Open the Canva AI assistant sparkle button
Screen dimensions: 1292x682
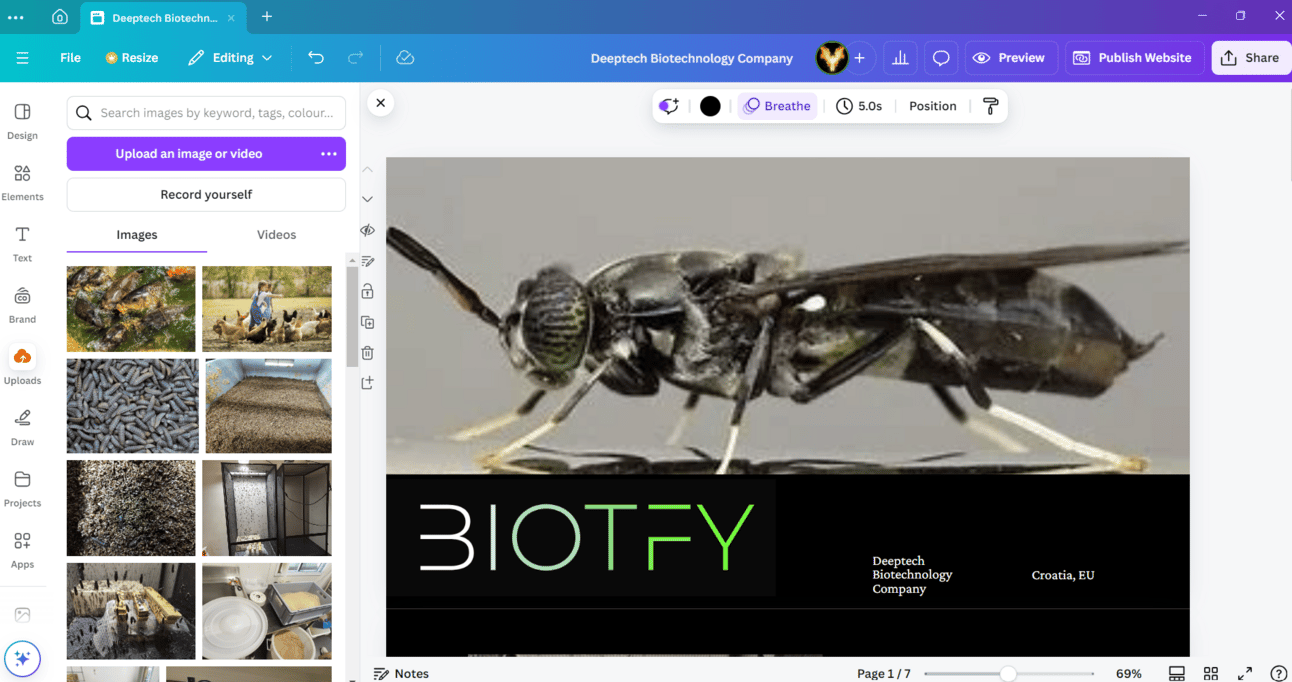point(22,659)
